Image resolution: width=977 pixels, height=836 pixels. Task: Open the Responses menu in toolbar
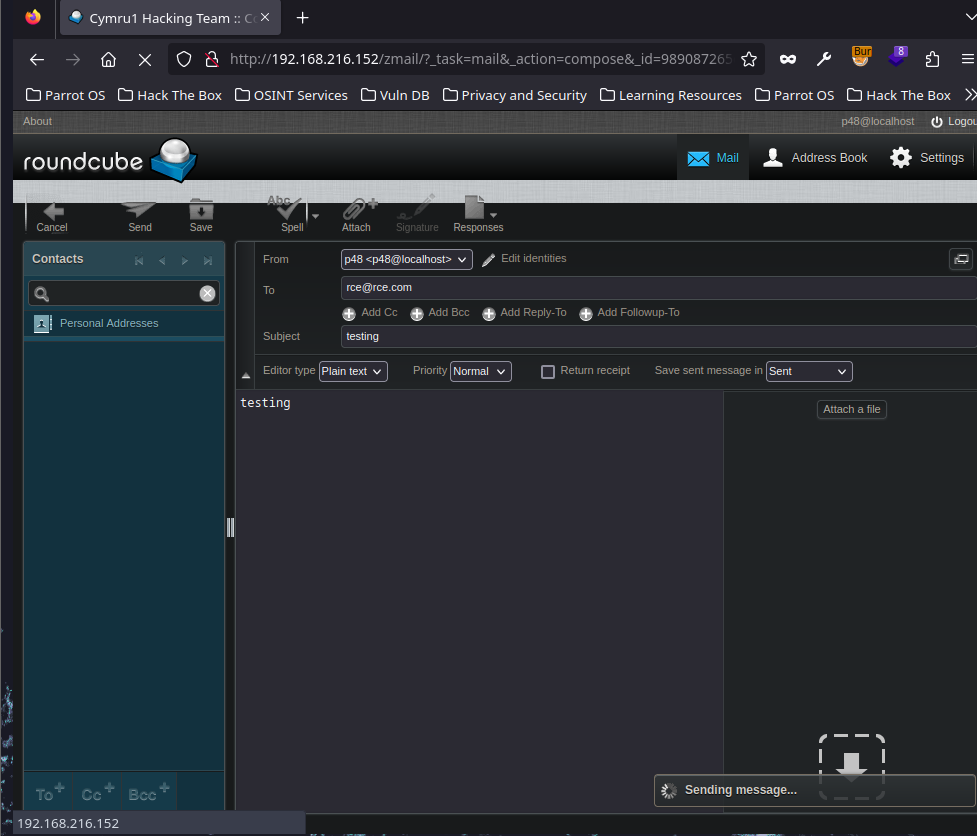click(478, 214)
